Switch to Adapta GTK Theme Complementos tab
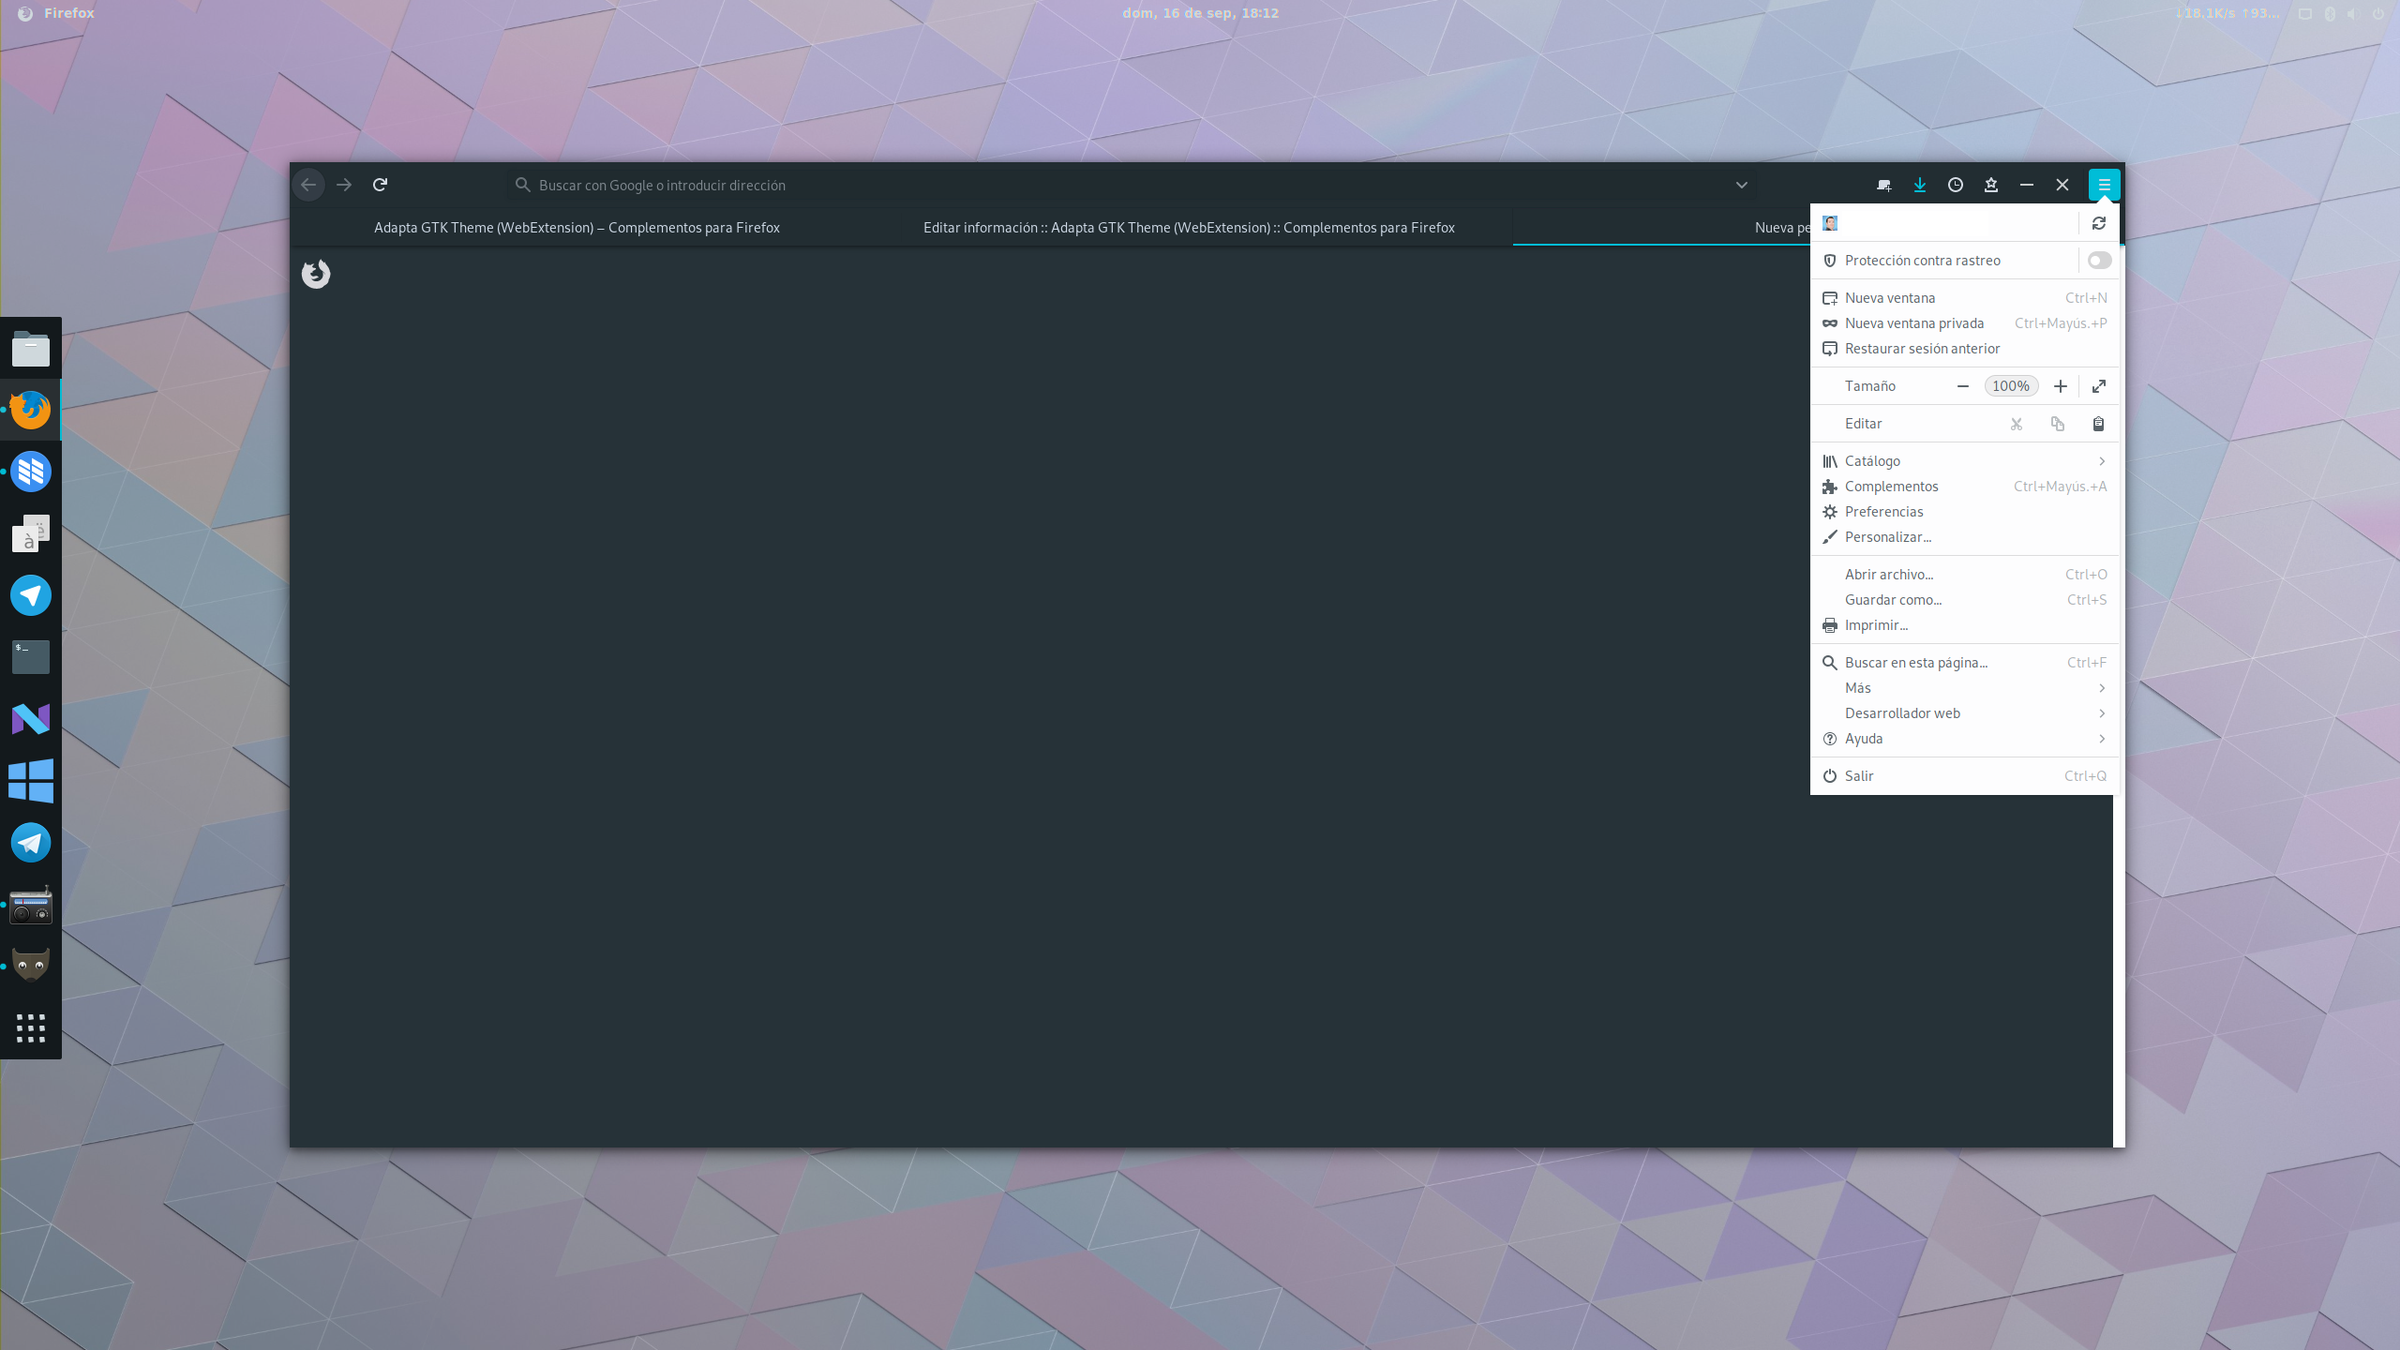The height and width of the screenshot is (1350, 2400). [577, 228]
